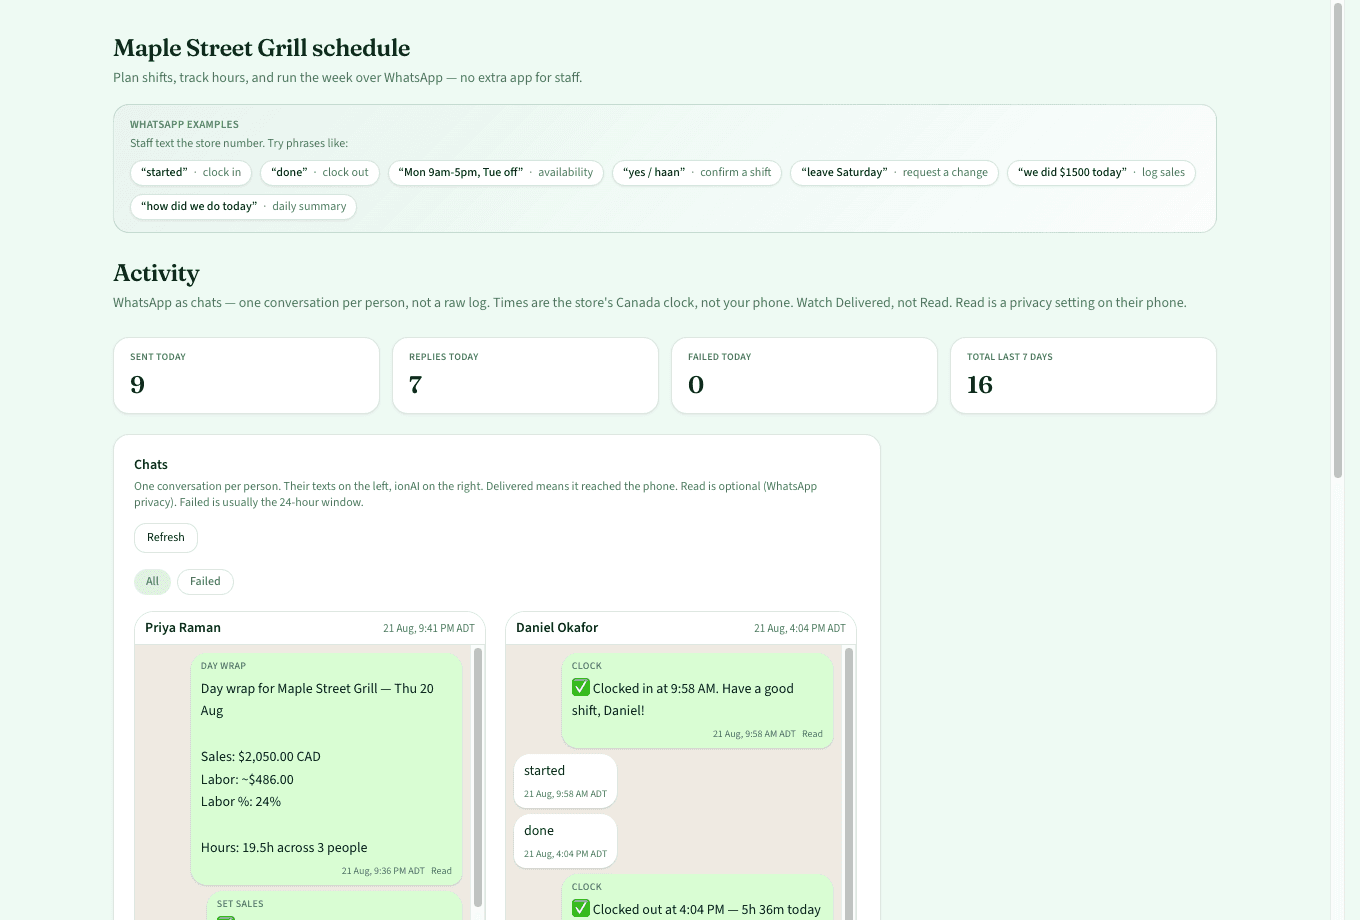Switch to the Failed chats filter
This screenshot has height=920, width=1360.
pos(205,582)
